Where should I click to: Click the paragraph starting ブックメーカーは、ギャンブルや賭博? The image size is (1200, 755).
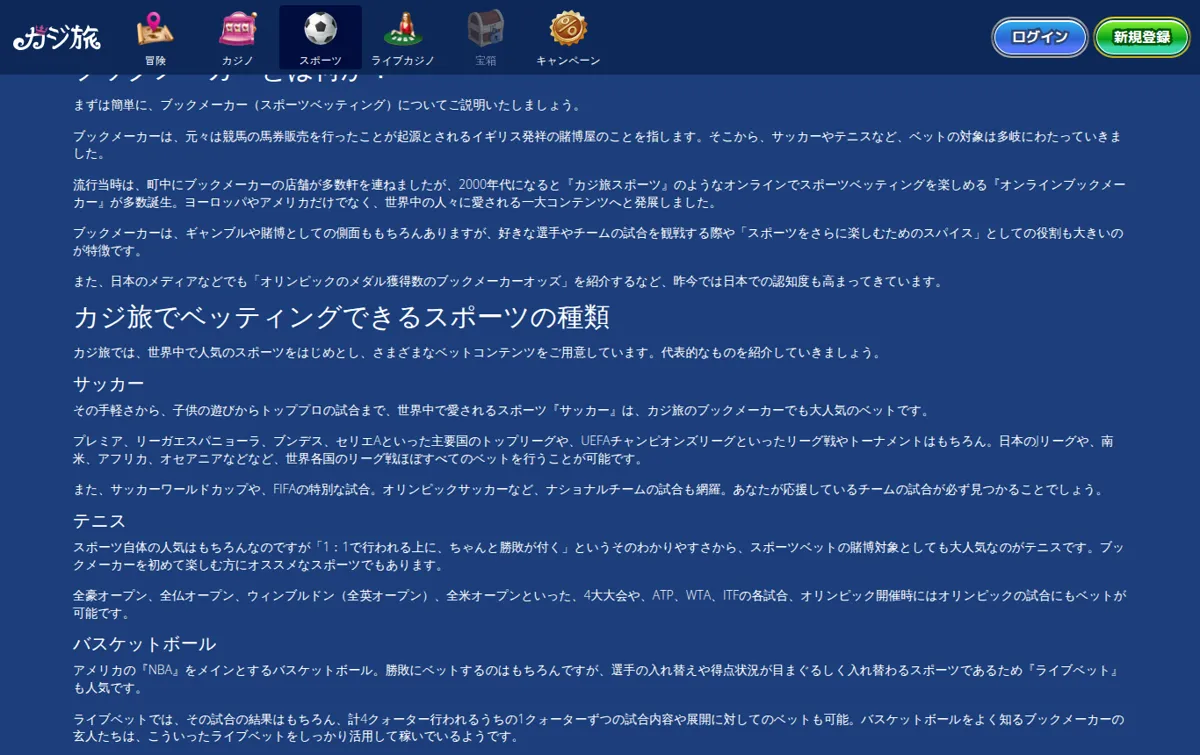tap(598, 242)
